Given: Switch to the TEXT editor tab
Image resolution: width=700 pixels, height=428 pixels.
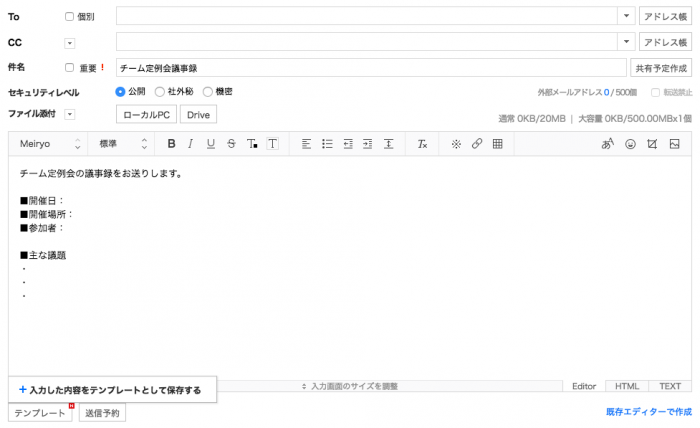Looking at the screenshot, I should coord(670,386).
